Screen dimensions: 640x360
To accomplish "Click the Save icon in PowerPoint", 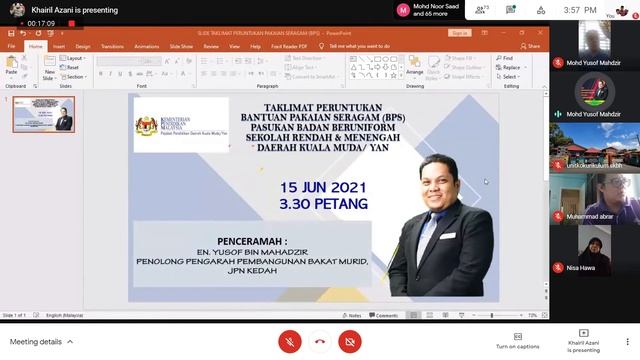I will 11,33.
